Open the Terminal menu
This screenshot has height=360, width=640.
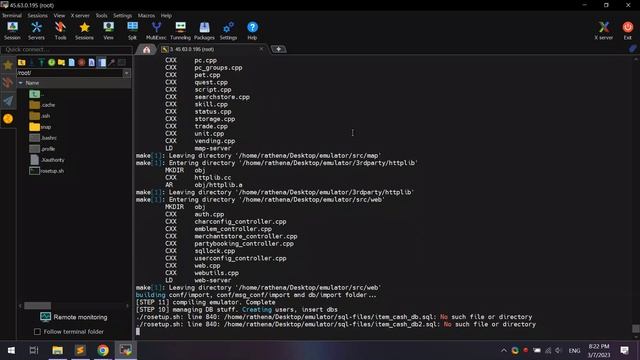click(12, 16)
